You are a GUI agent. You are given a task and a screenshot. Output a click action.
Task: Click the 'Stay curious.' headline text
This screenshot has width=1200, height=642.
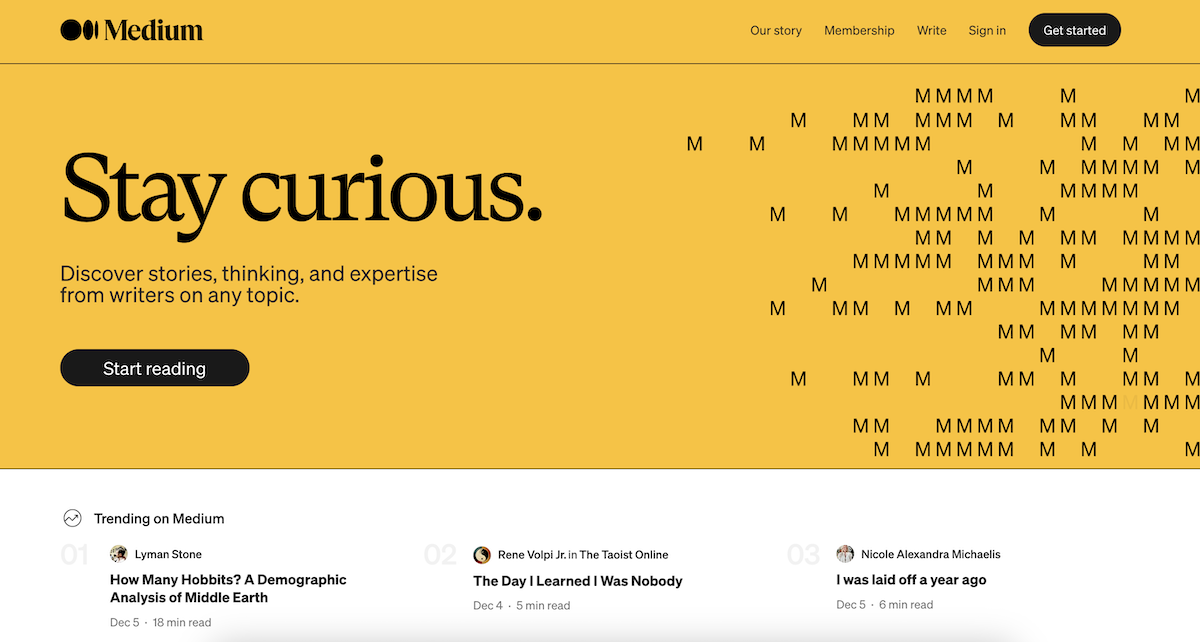tap(300, 192)
